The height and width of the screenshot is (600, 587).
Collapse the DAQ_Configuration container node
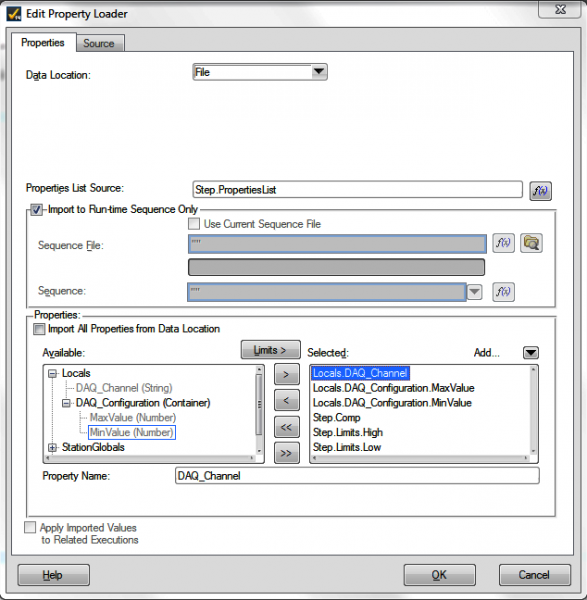pyautogui.click(x=66, y=403)
